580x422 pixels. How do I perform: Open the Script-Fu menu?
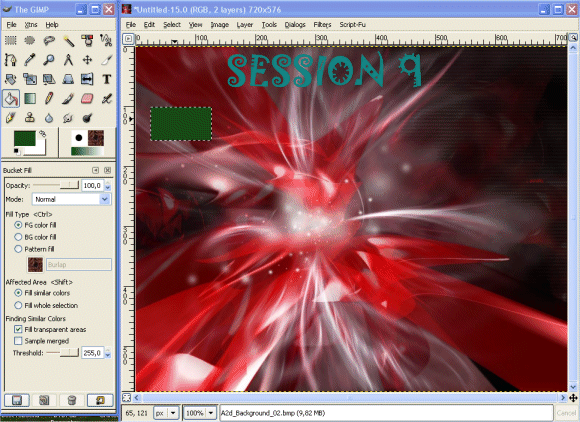[353, 25]
